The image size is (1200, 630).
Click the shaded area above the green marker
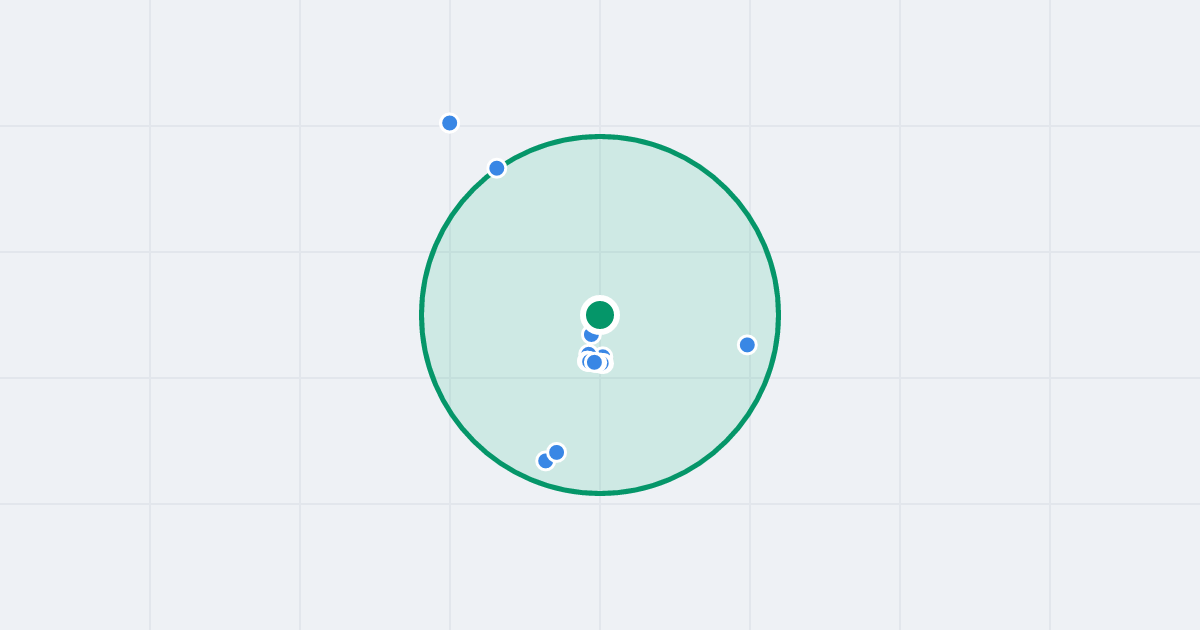(x=600, y=220)
